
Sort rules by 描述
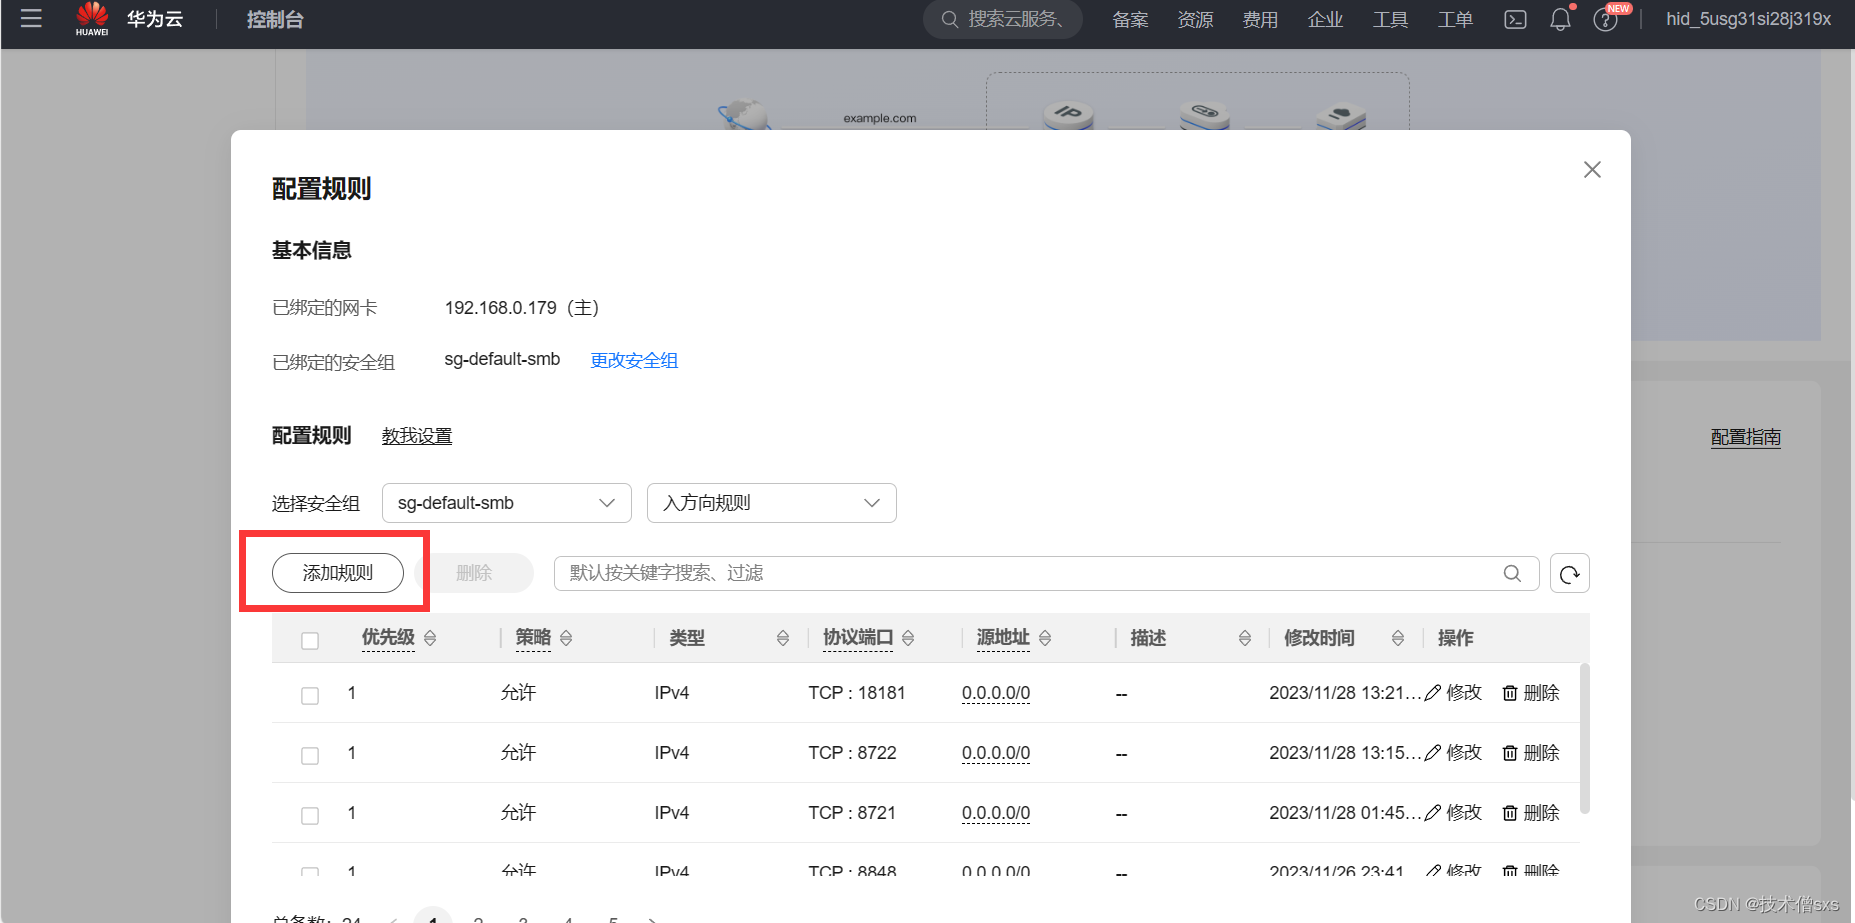click(x=1245, y=638)
